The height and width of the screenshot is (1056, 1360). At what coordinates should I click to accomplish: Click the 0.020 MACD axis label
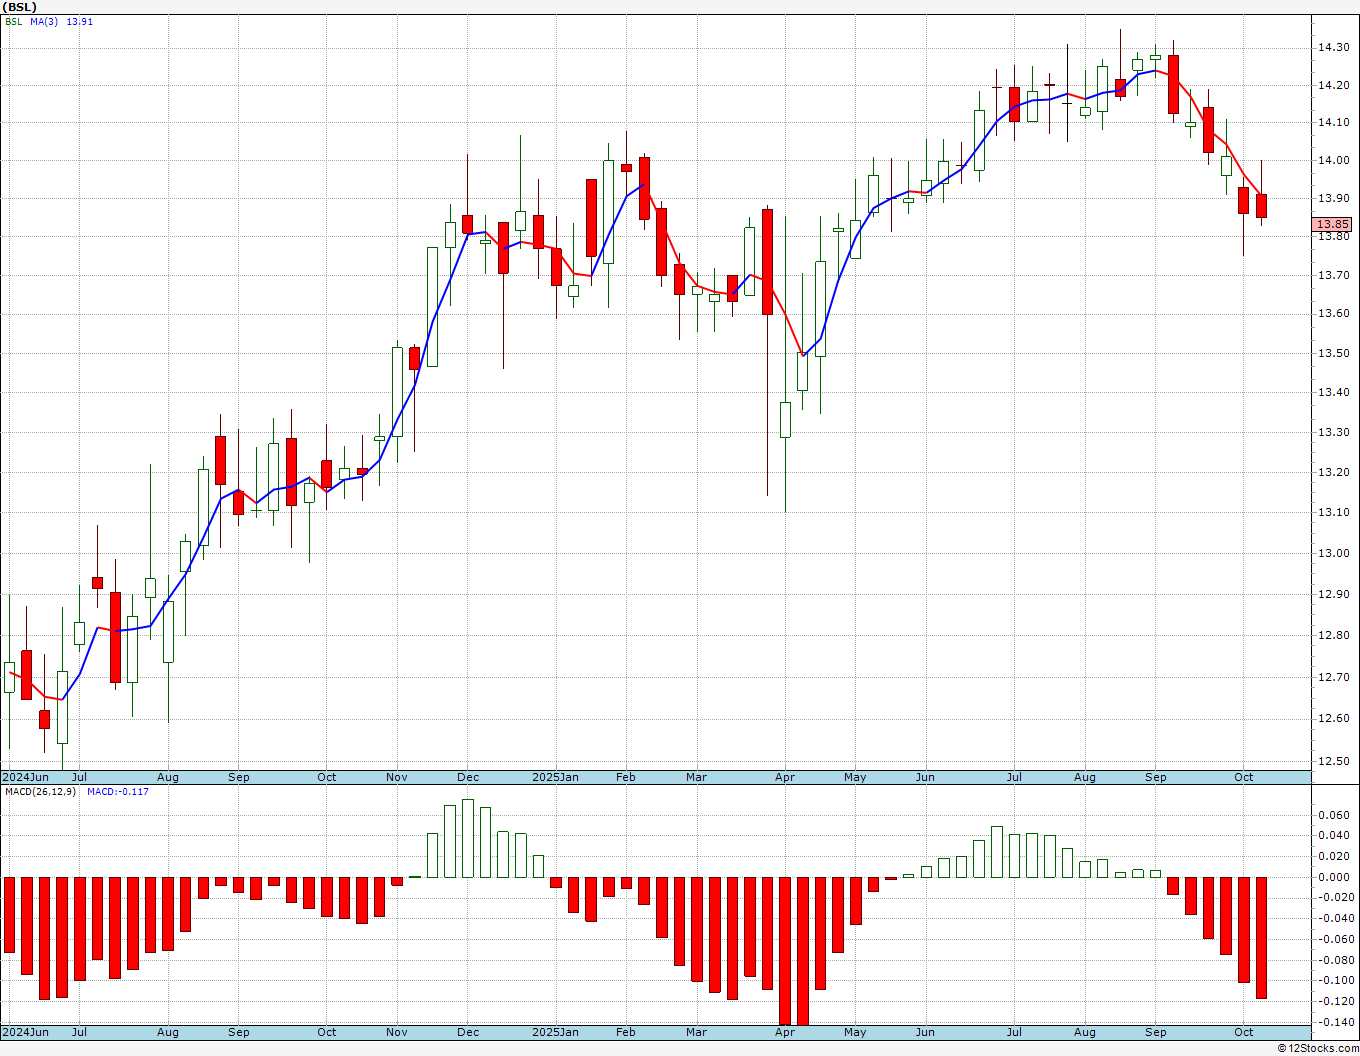[x=1333, y=856]
